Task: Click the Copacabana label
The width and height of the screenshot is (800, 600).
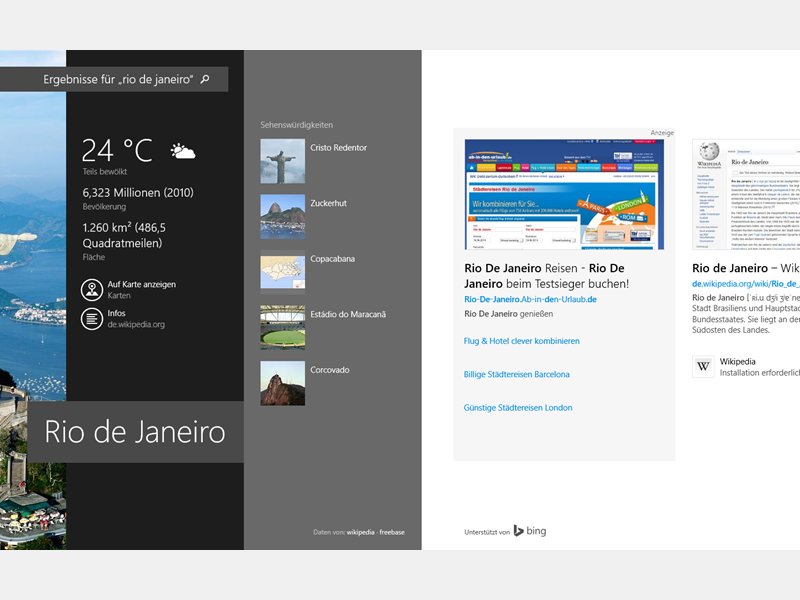Action: click(332, 259)
